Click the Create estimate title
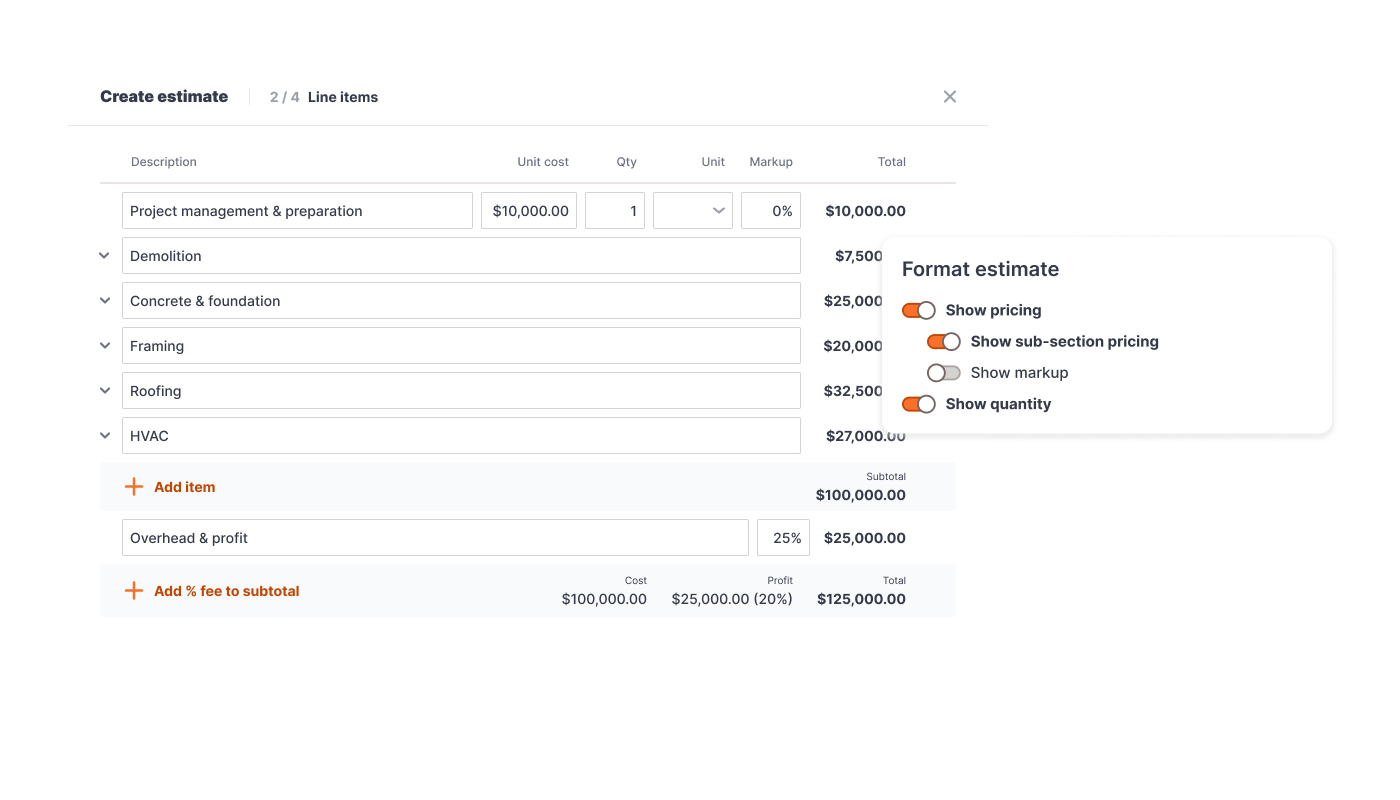 pos(164,97)
